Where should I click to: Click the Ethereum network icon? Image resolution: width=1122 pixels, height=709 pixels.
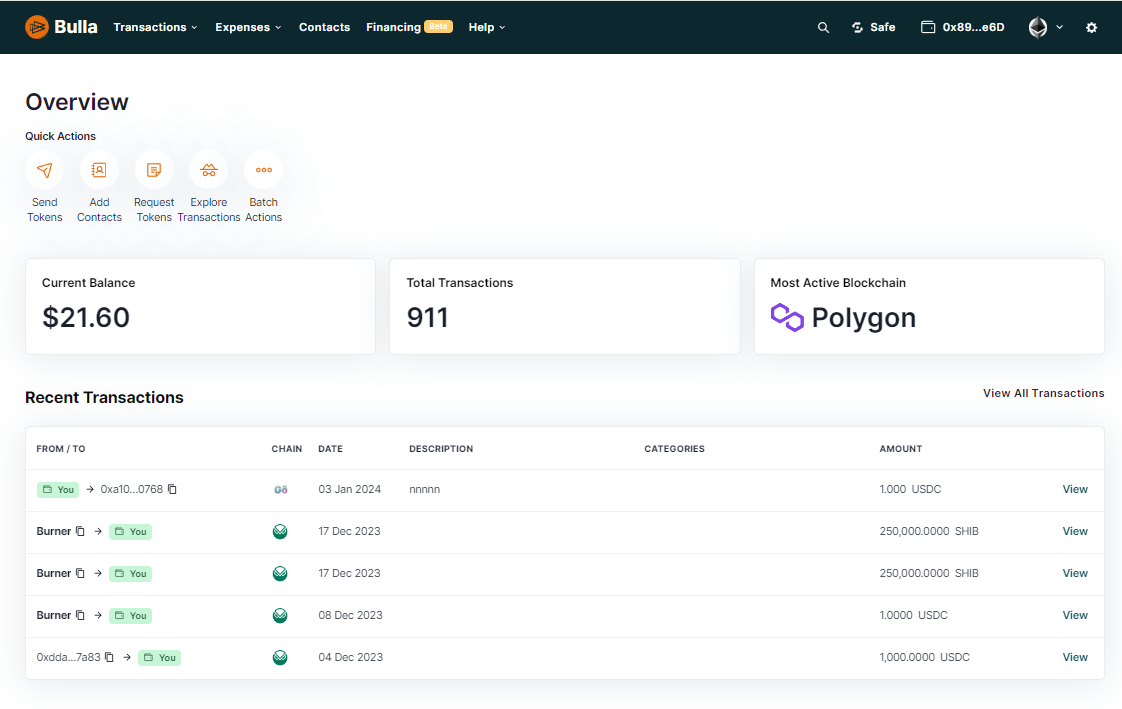point(1037,27)
